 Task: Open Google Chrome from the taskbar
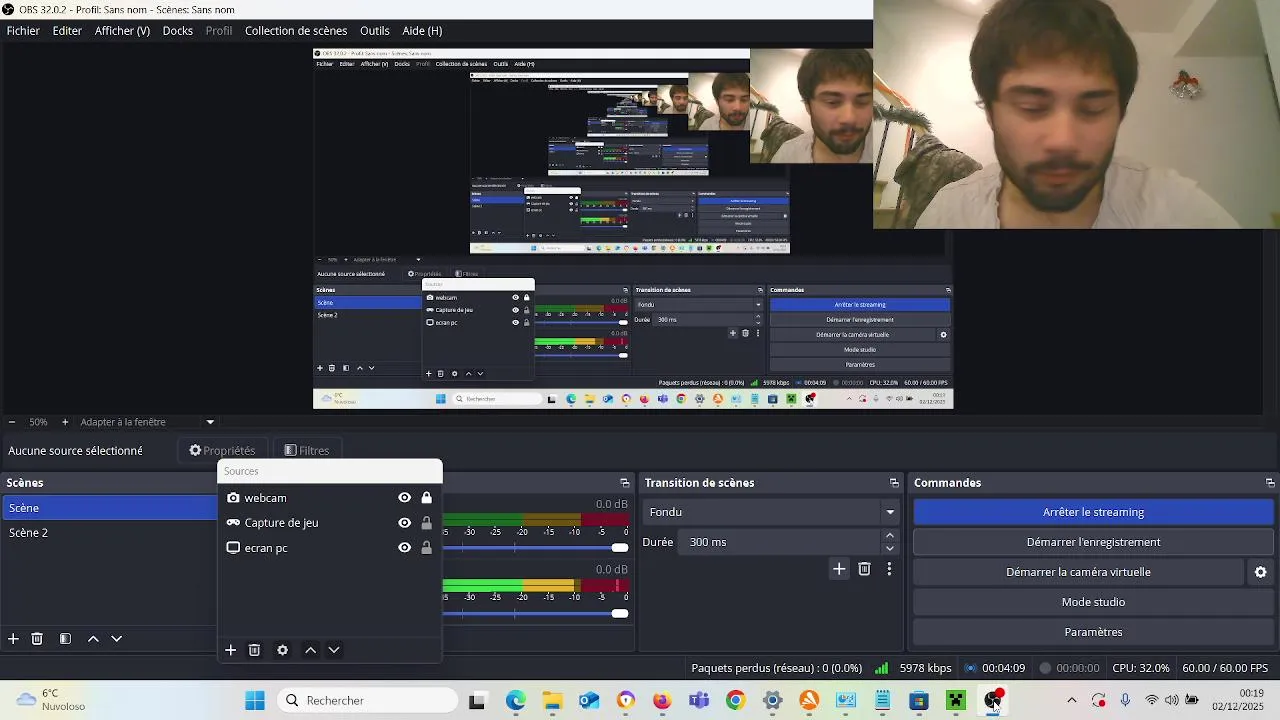pyautogui.click(x=735, y=701)
